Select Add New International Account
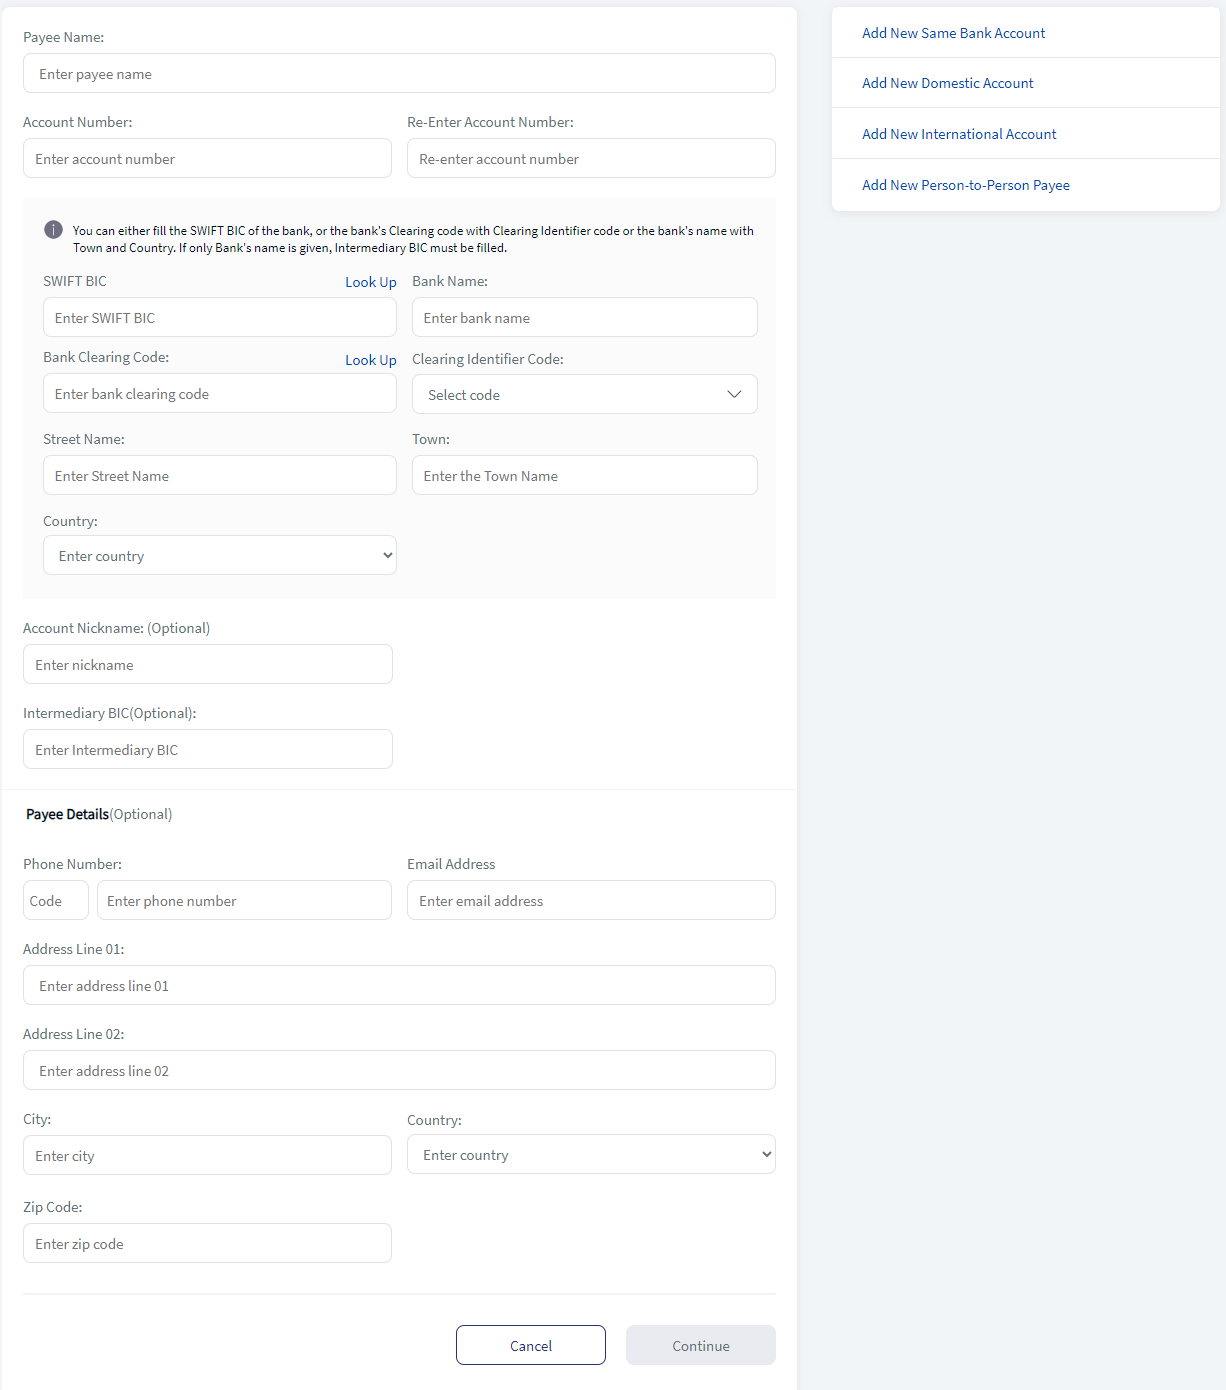1226x1390 pixels. point(959,134)
